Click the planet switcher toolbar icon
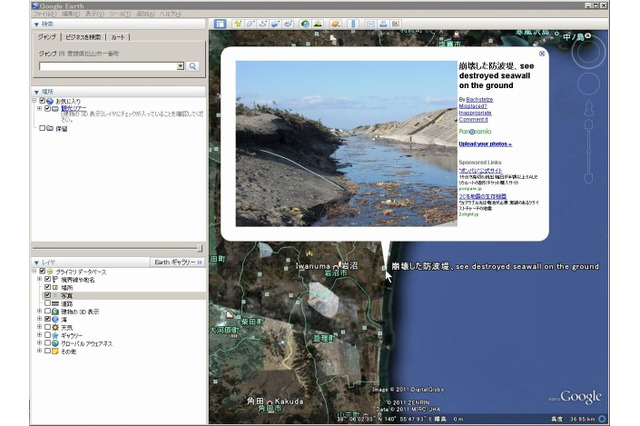Screen dimensions: 640x426 pyautogui.click(x=335, y=23)
